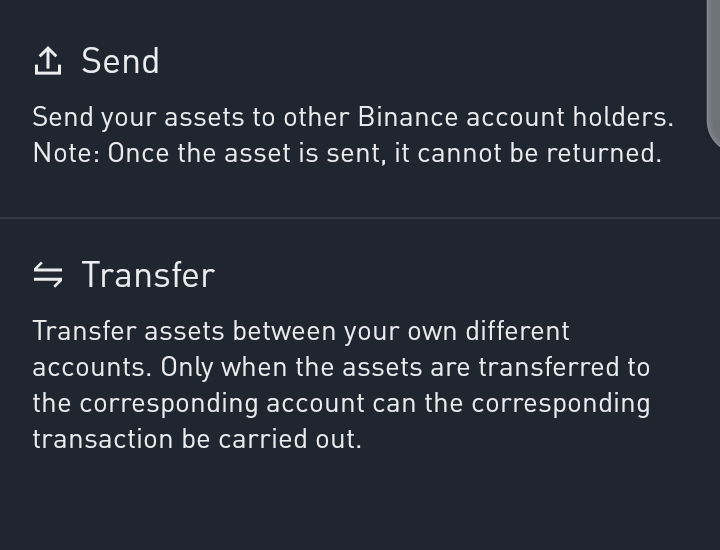This screenshot has width=720, height=550.
Task: Click the words 'account holders.' in Send description
Action: coord(570,117)
